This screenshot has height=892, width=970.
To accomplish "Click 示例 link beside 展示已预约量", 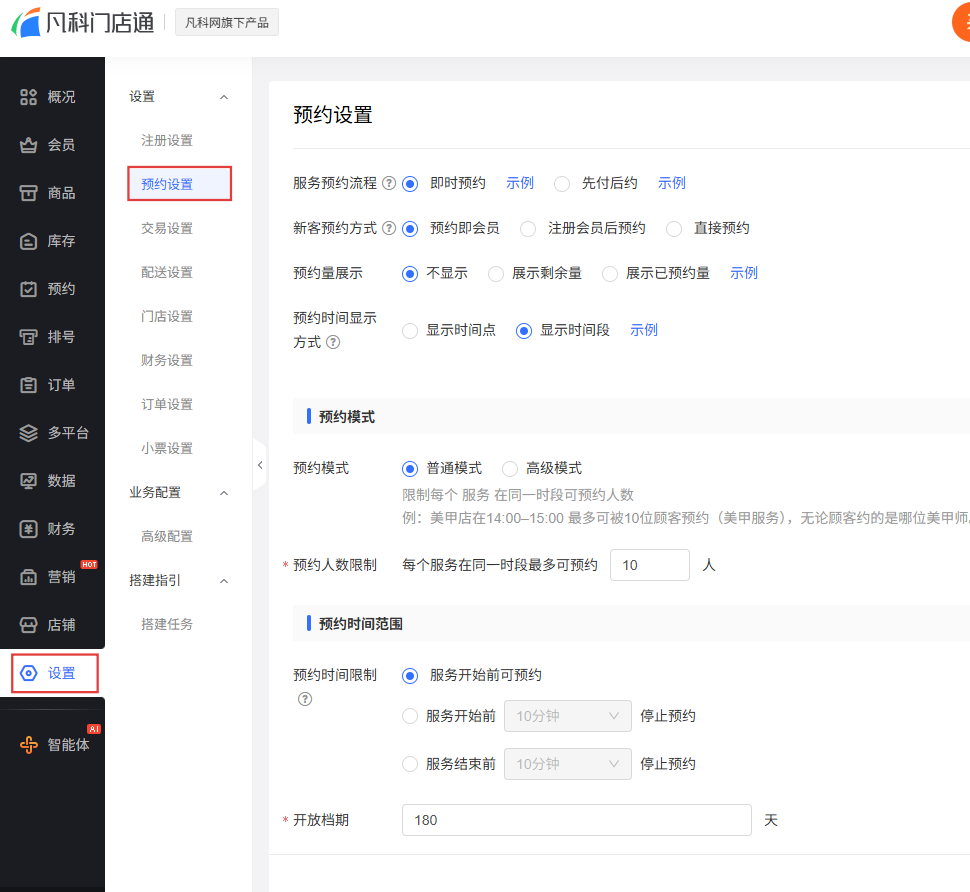I will click(x=744, y=273).
